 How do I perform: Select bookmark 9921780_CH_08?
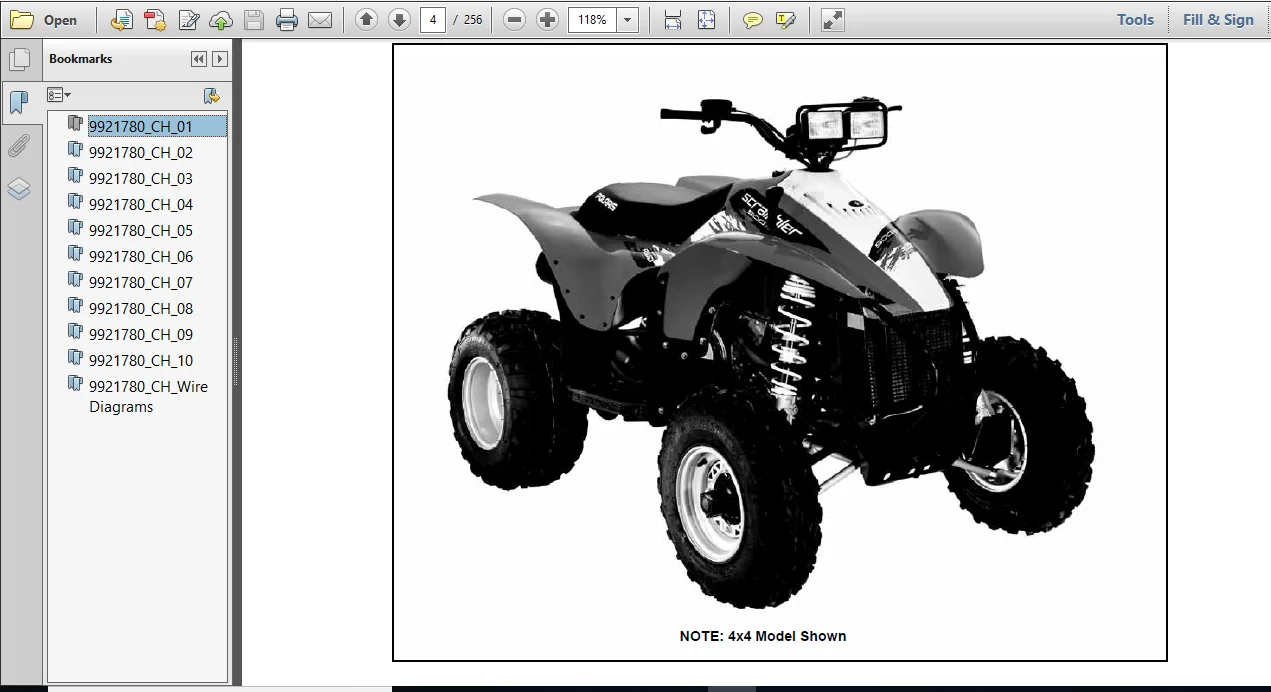tap(141, 308)
